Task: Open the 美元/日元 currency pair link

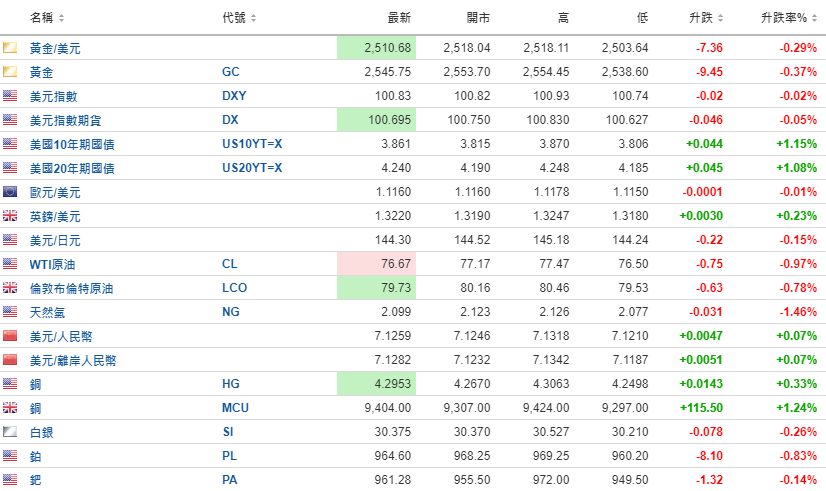Action: click(x=55, y=240)
